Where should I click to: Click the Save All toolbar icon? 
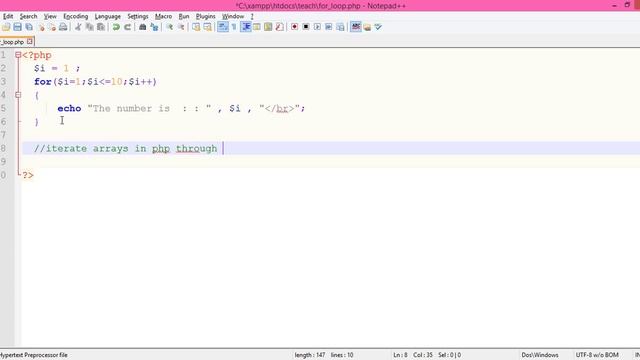(29, 27)
